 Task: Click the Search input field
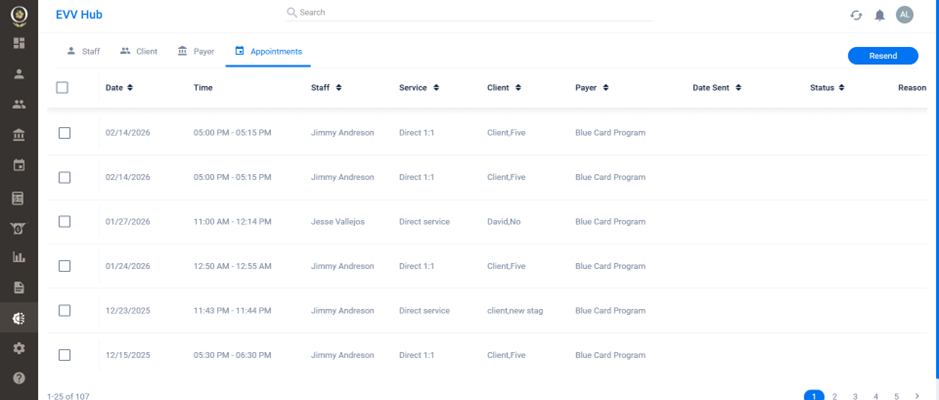pos(470,13)
